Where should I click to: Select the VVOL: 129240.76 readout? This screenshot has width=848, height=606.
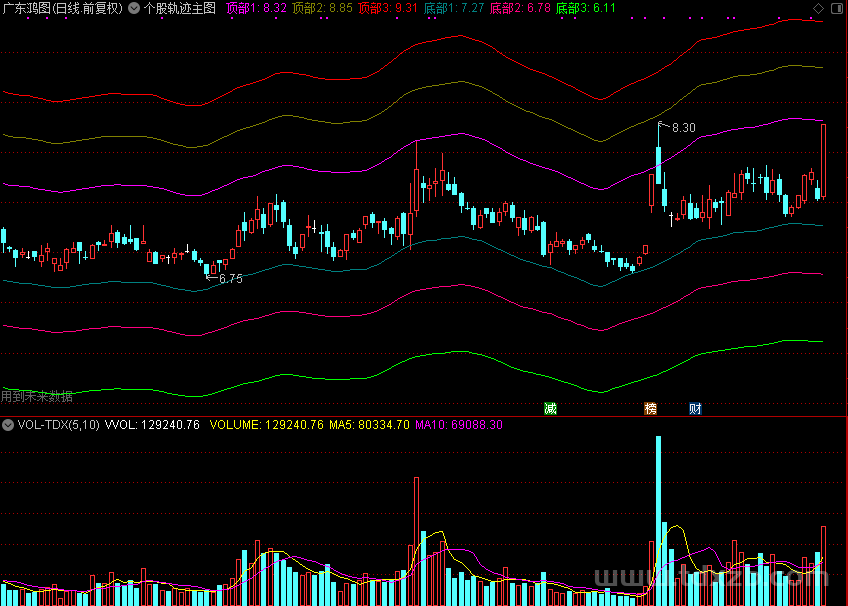point(152,425)
